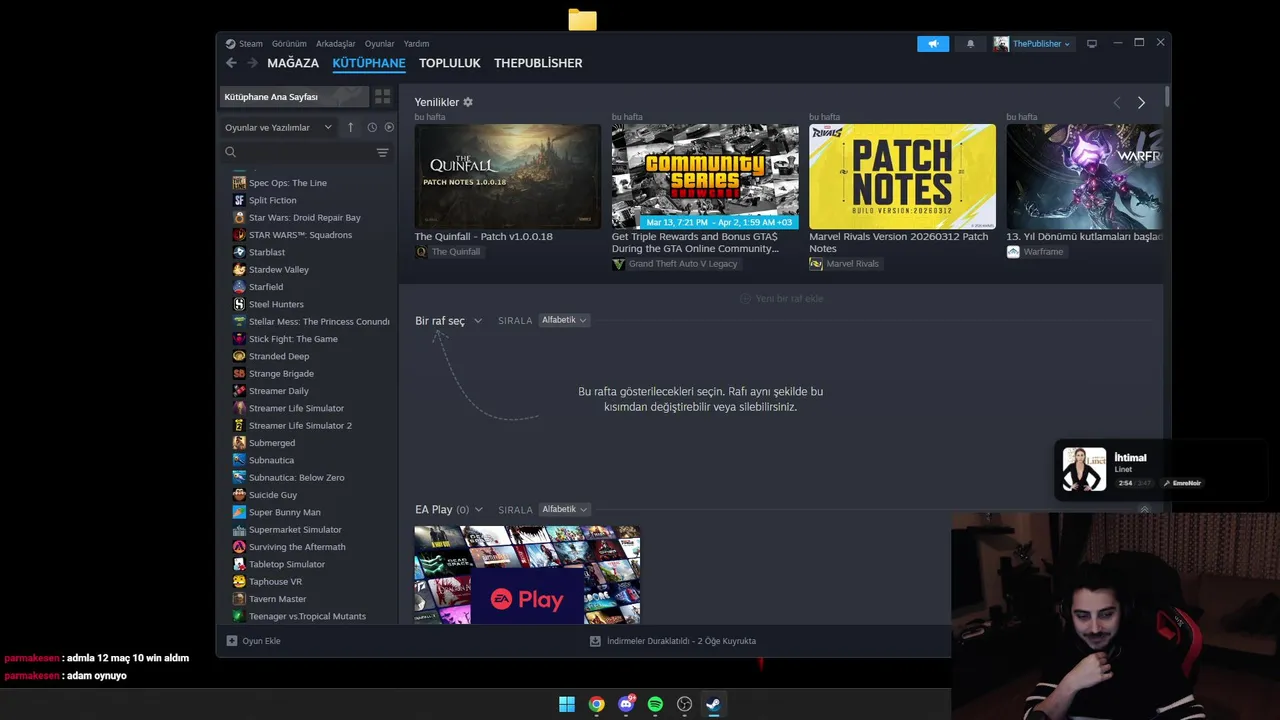Select Split Fiction in library list

pyautogui.click(x=272, y=200)
